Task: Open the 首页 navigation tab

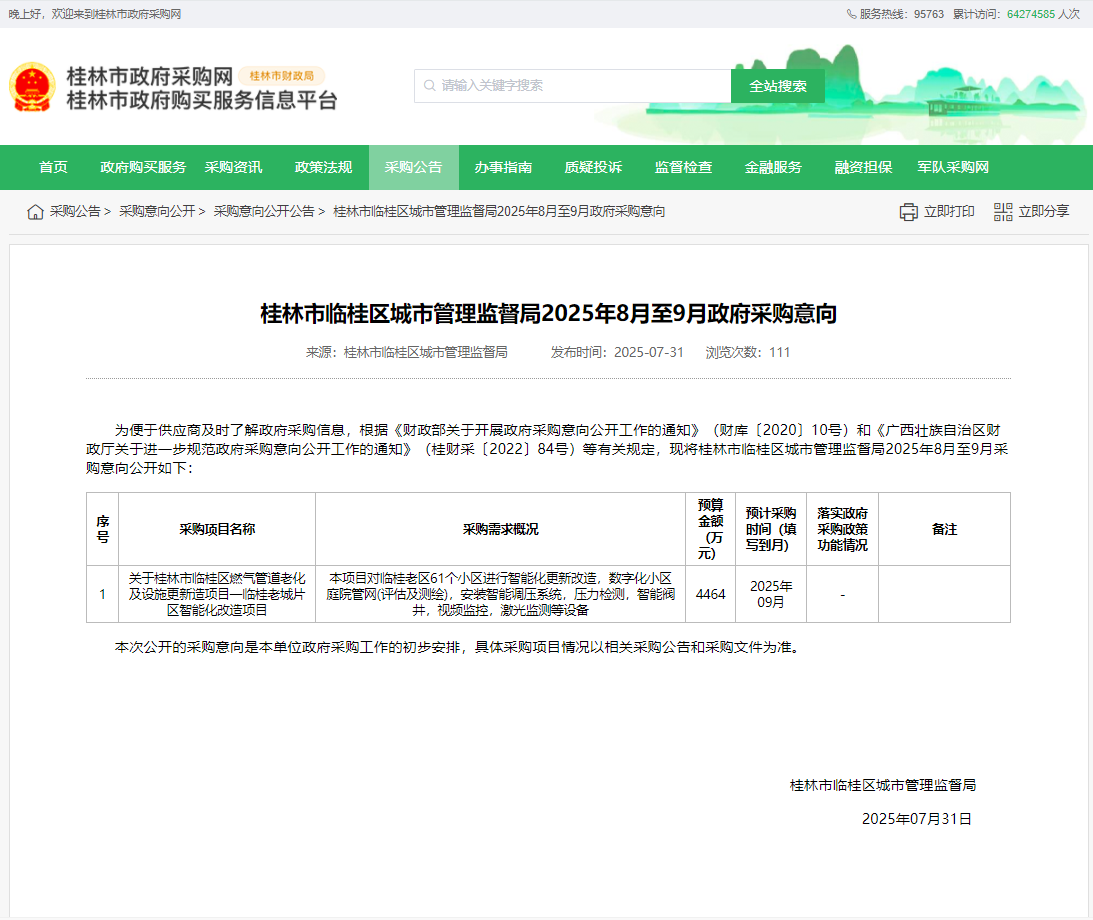Action: pos(54,167)
